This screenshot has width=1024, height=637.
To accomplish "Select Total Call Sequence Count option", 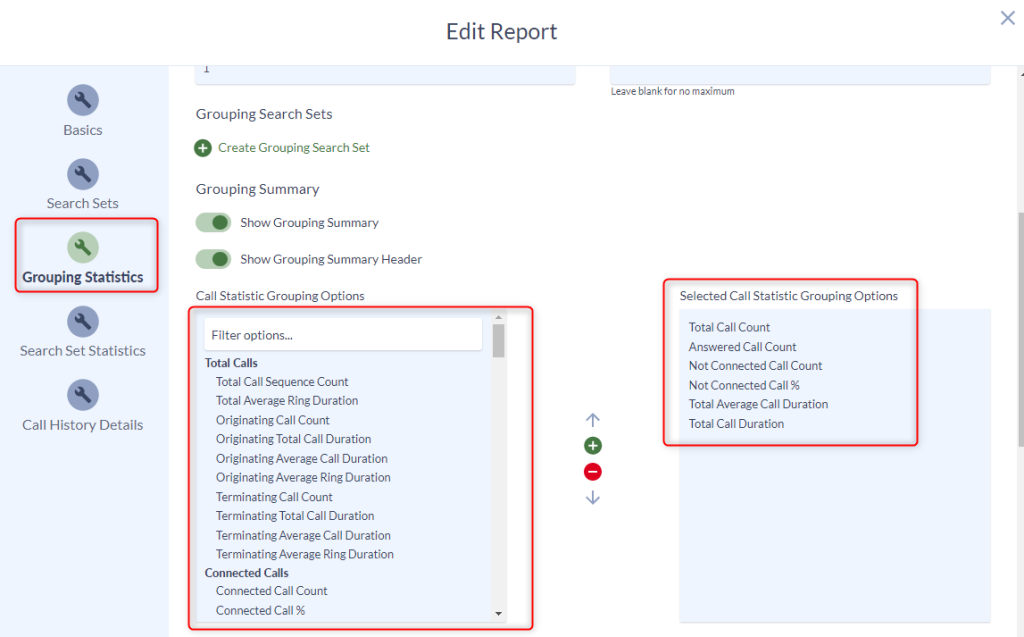I will [282, 382].
